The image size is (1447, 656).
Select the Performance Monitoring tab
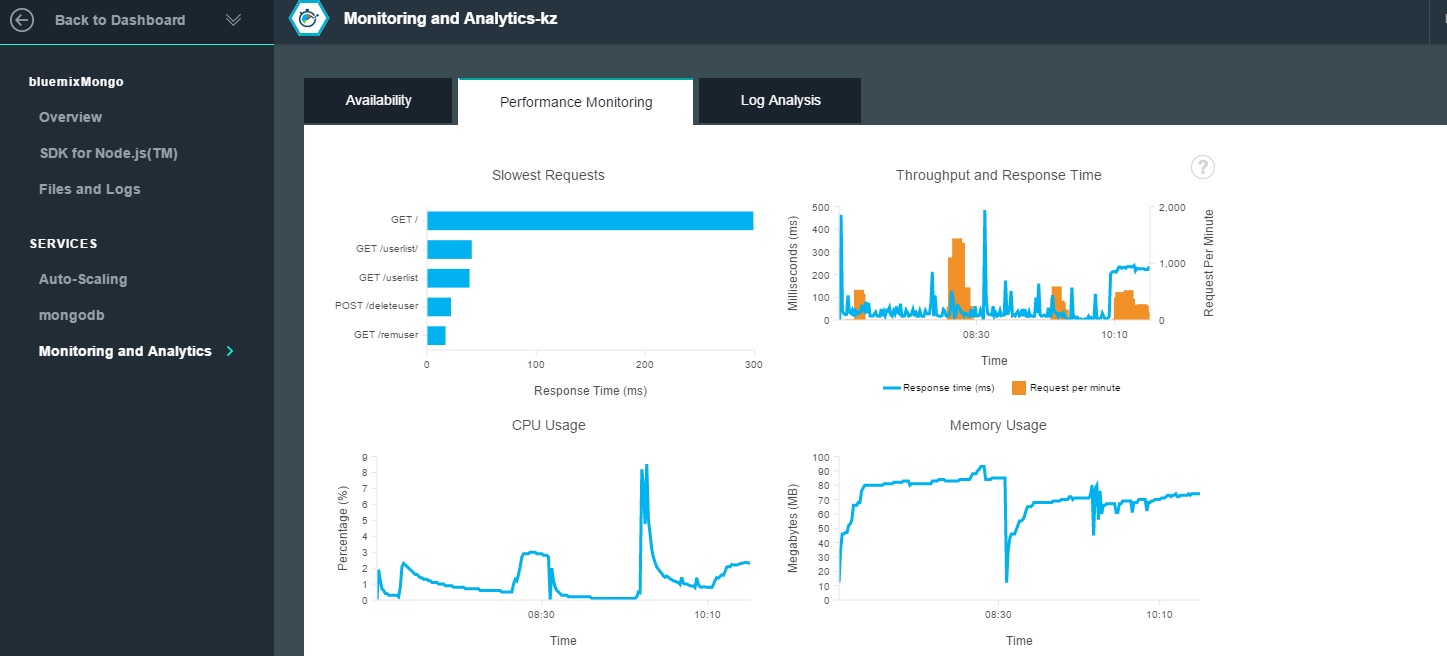(575, 102)
